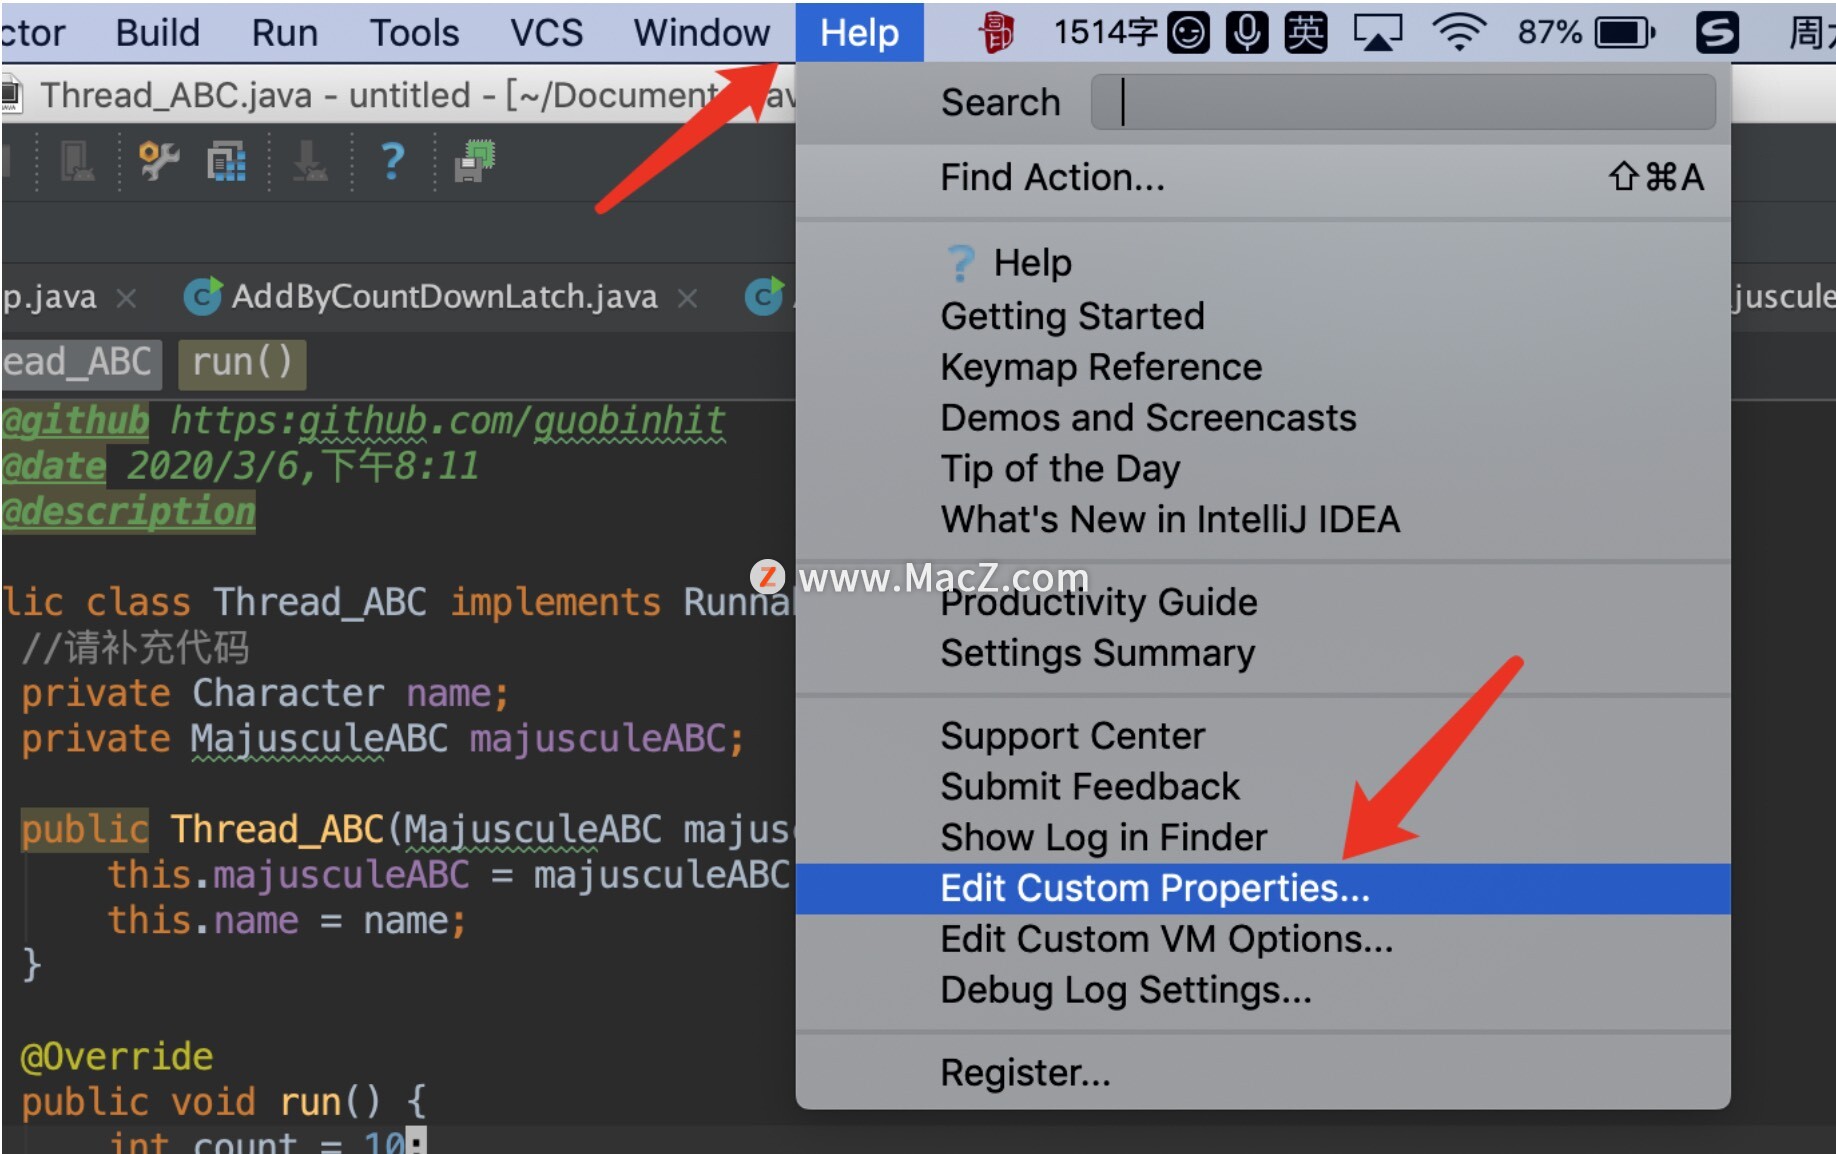Click the Sogou S icon in menu bar
1836x1154 pixels.
click(x=1717, y=33)
